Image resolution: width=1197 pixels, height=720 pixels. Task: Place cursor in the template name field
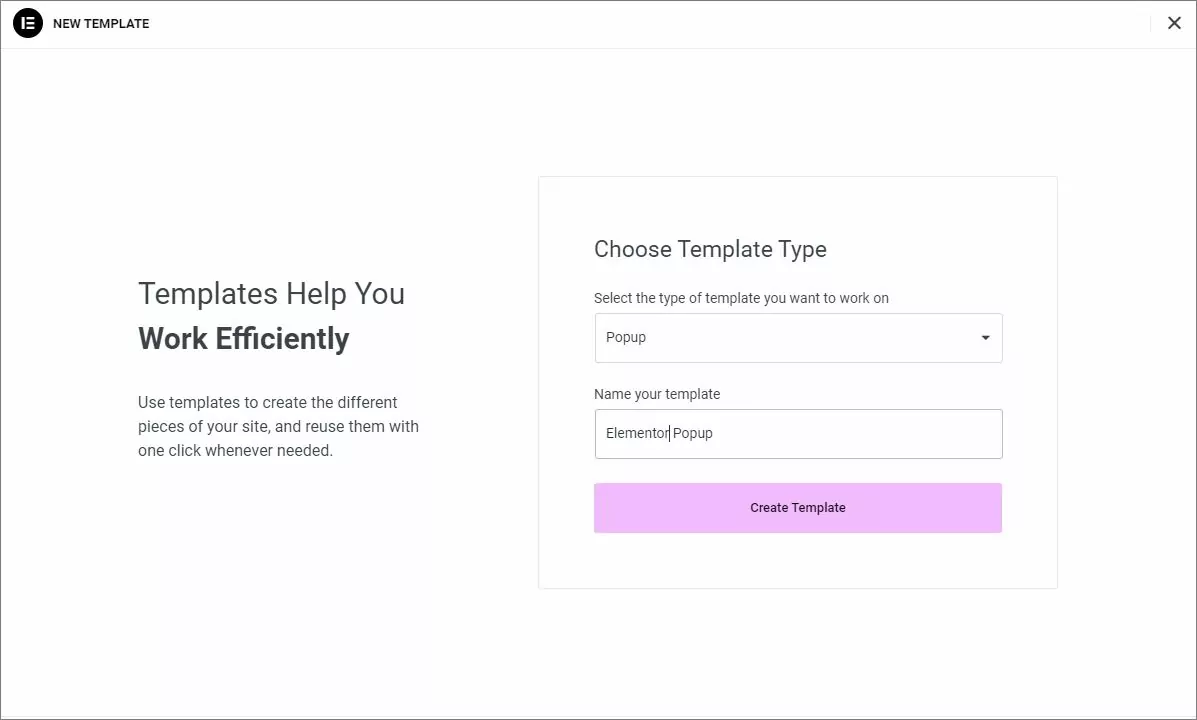tap(798, 433)
